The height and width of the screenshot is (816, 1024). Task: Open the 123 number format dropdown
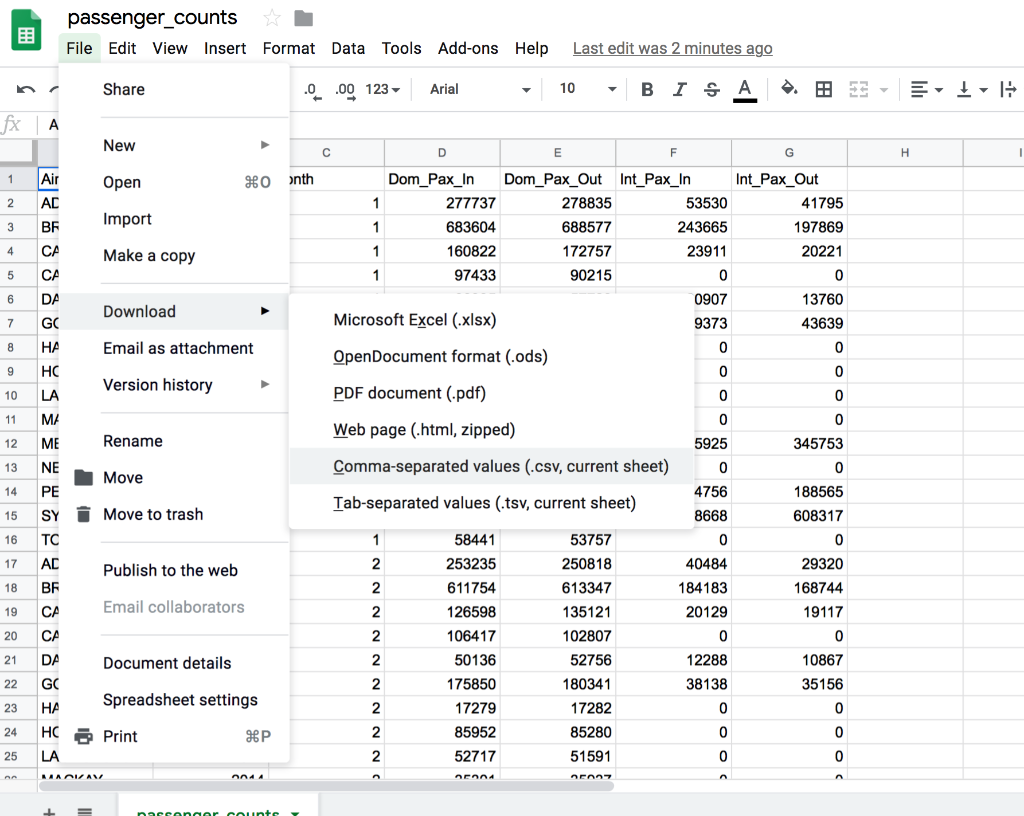[383, 89]
